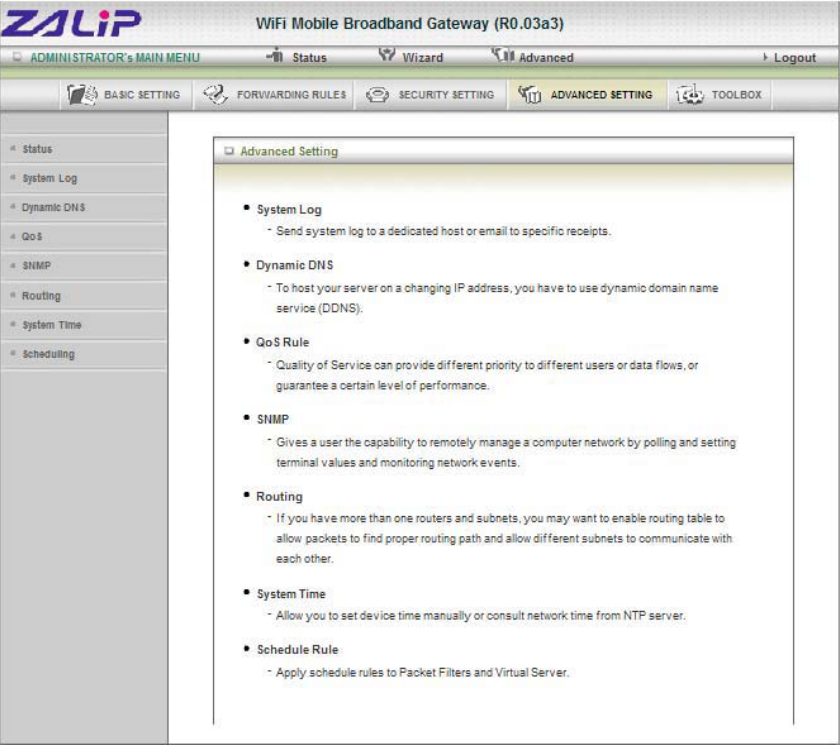This screenshot has height=745, width=840.
Task: Click the Basic Setting folder icon
Action: point(82,95)
